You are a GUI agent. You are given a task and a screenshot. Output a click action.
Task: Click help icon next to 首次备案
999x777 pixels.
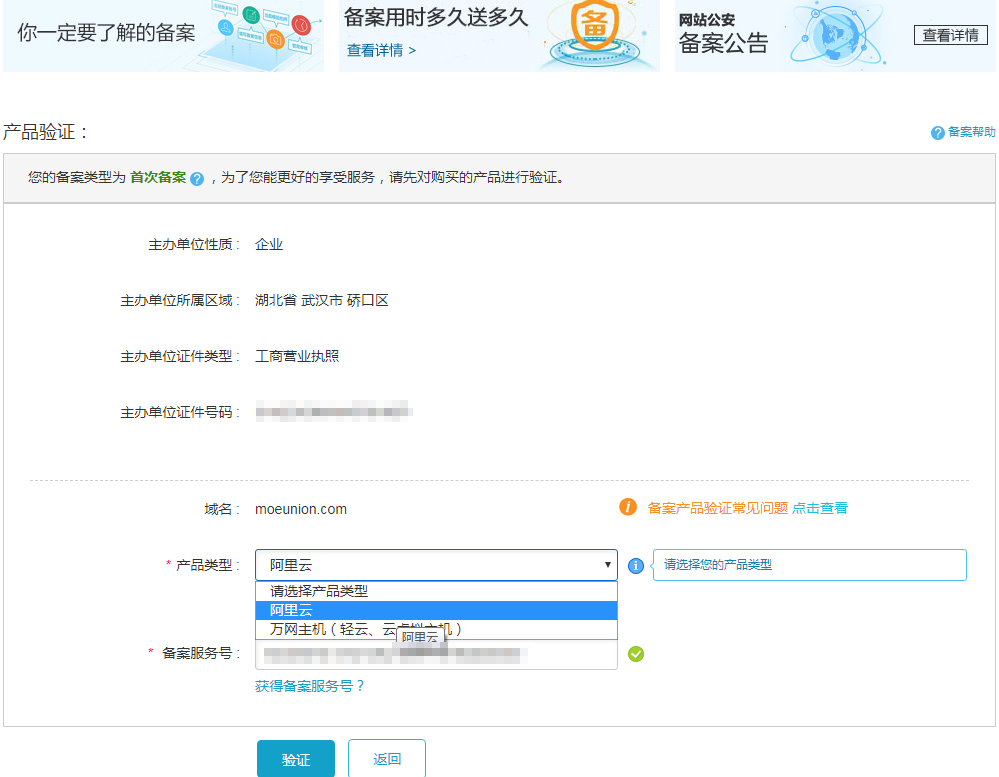click(x=197, y=179)
